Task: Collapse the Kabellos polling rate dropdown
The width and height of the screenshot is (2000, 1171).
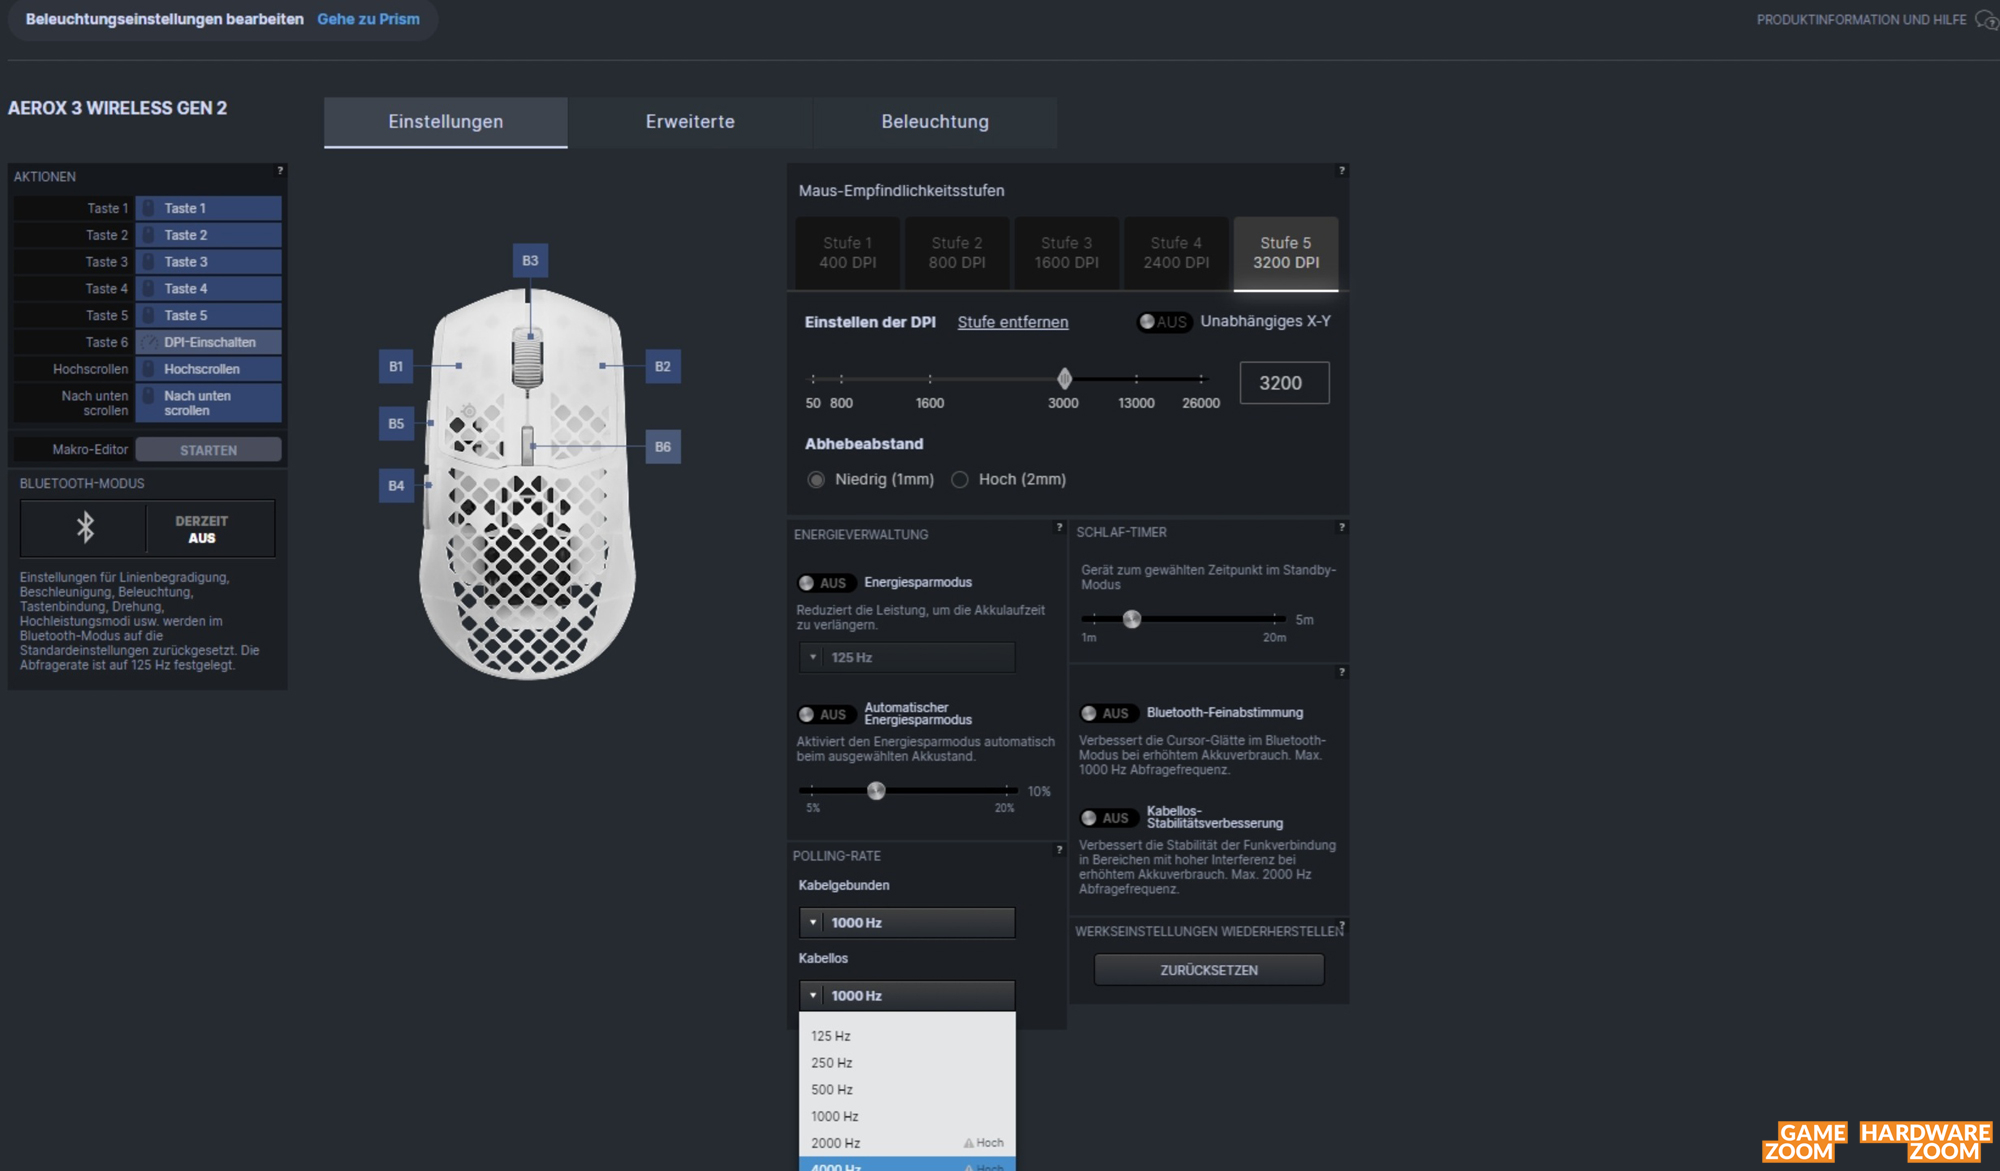Action: pyautogui.click(x=907, y=995)
